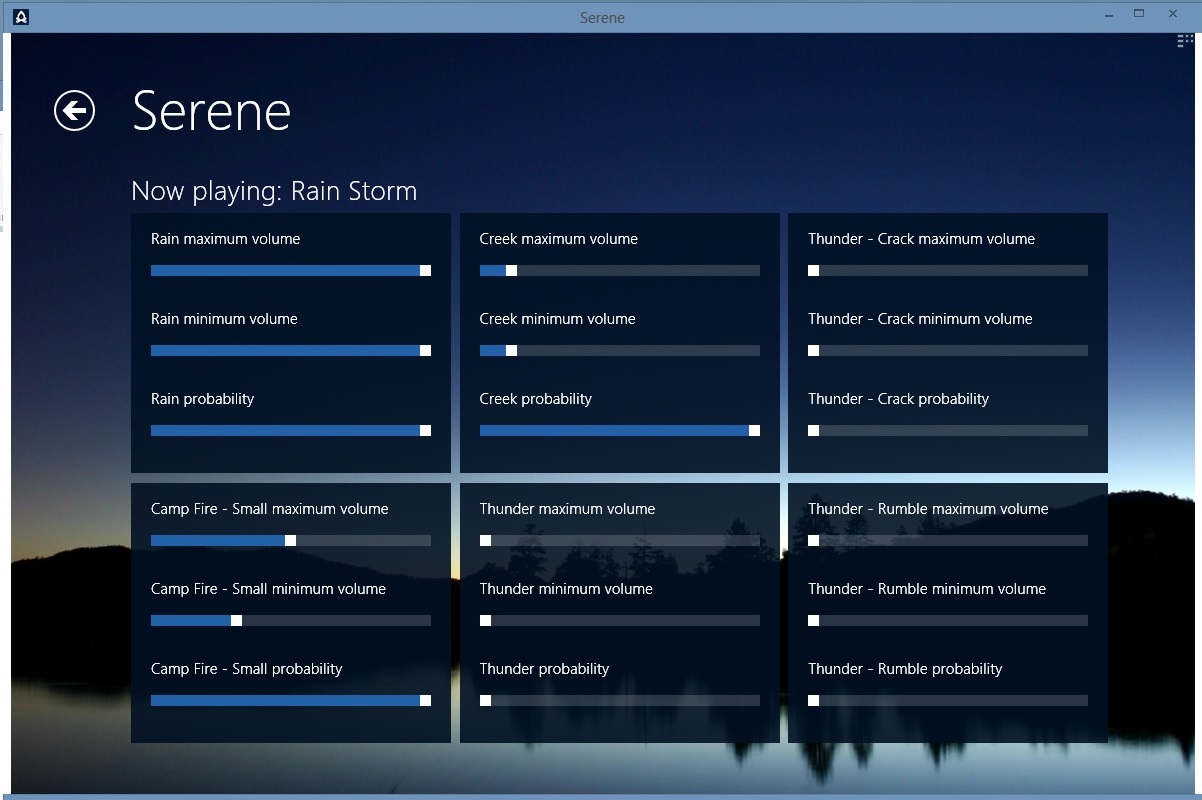Open the app view switcher grid icon
The width and height of the screenshot is (1202, 800).
1183,41
